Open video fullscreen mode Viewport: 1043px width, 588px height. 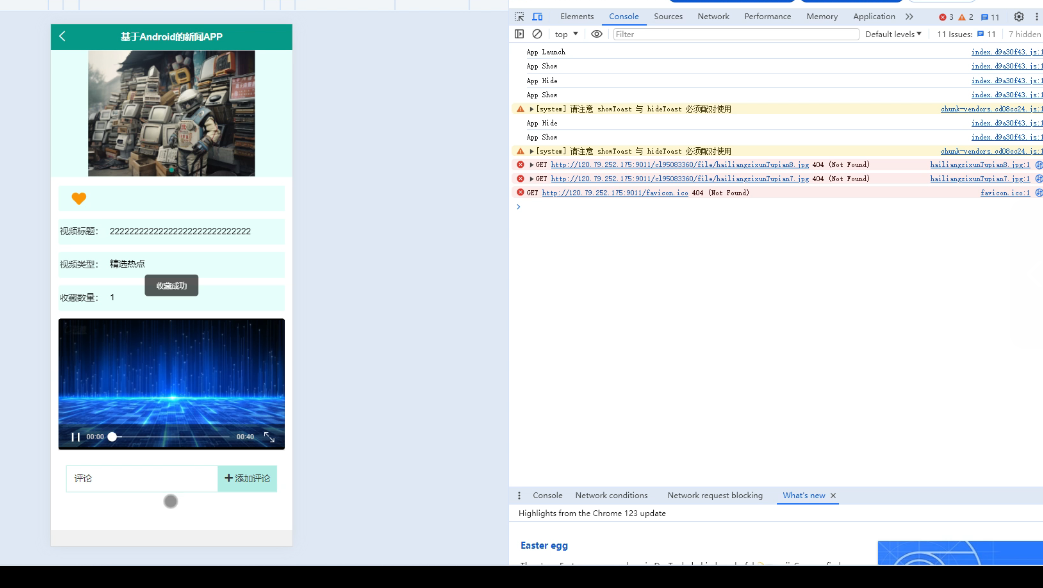(269, 437)
